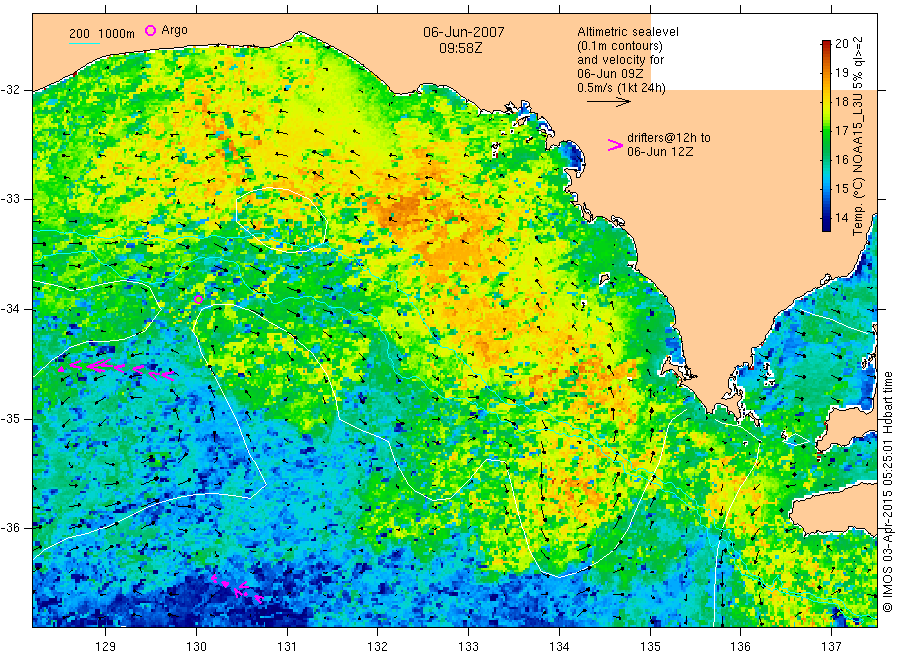The height and width of the screenshot is (660, 900).
Task: Click the 'drifters@12h to' text
Action: click(669, 138)
